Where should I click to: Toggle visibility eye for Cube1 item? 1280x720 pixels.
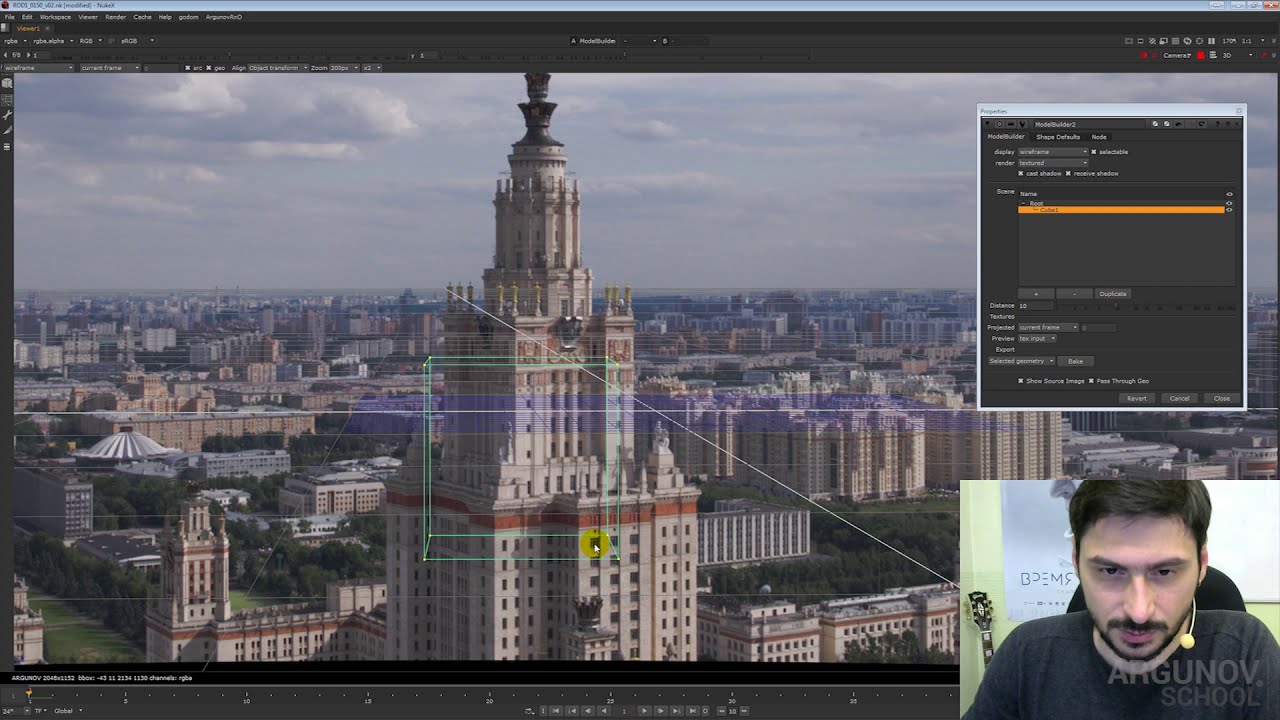pos(1229,210)
